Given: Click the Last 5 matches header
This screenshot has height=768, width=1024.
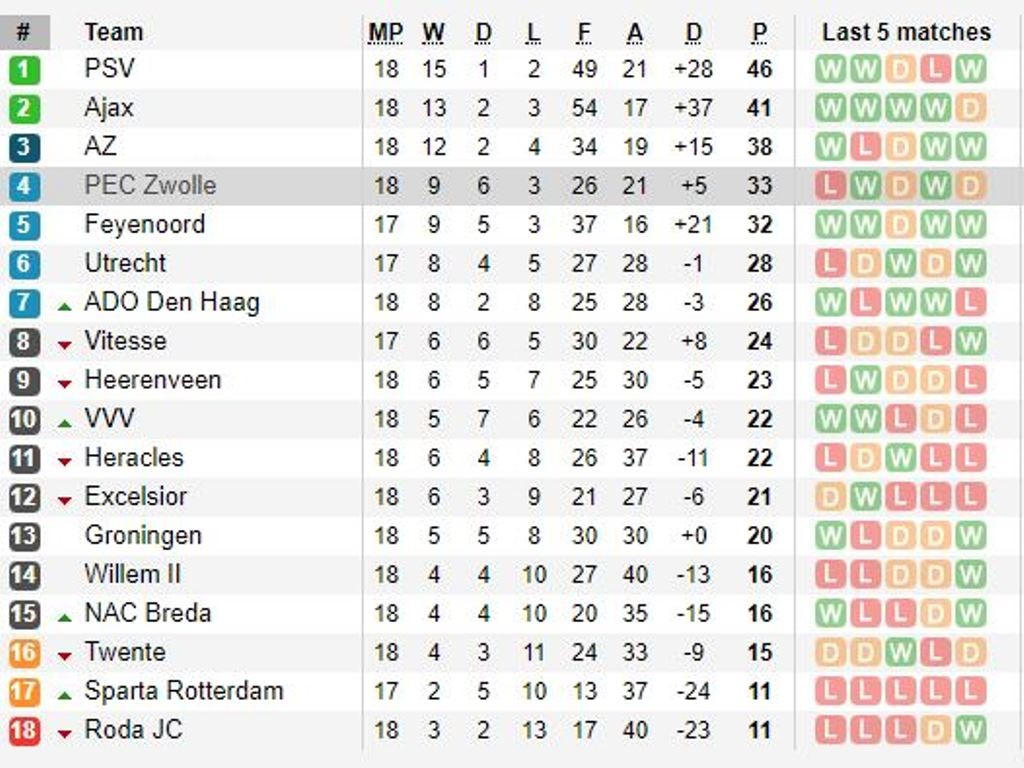Looking at the screenshot, I should click(x=906, y=32).
